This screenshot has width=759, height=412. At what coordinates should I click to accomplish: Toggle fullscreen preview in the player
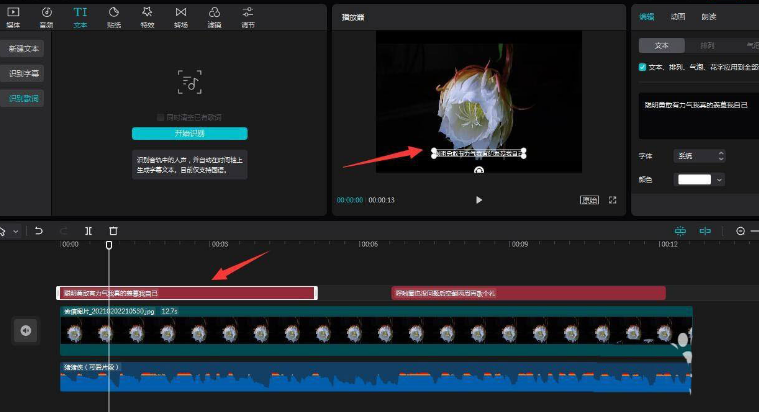click(x=612, y=200)
